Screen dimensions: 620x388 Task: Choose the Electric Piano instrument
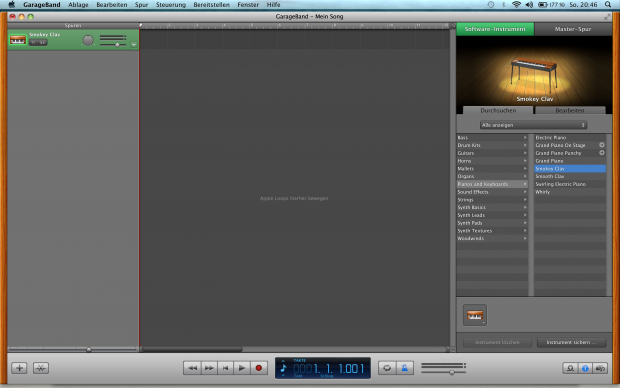(x=570, y=138)
